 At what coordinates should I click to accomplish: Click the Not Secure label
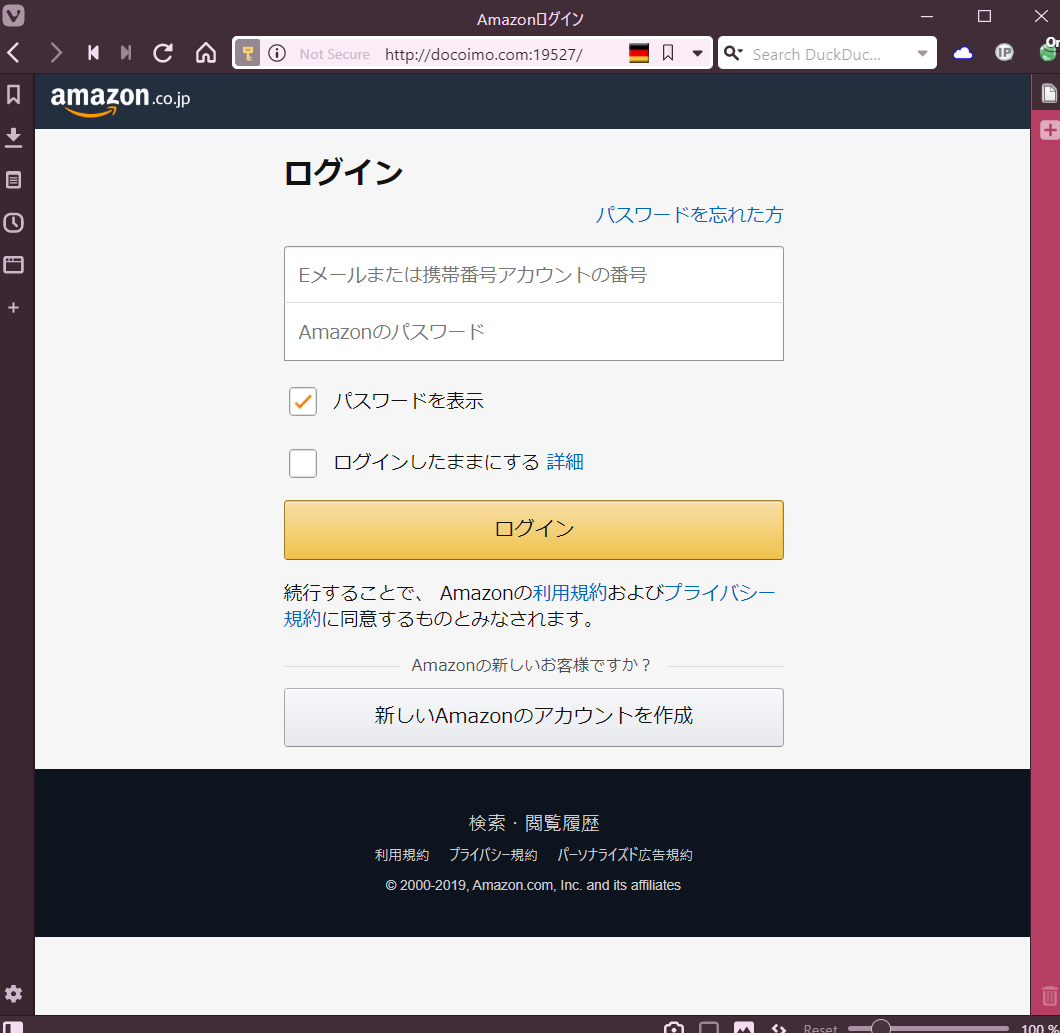[x=334, y=54]
